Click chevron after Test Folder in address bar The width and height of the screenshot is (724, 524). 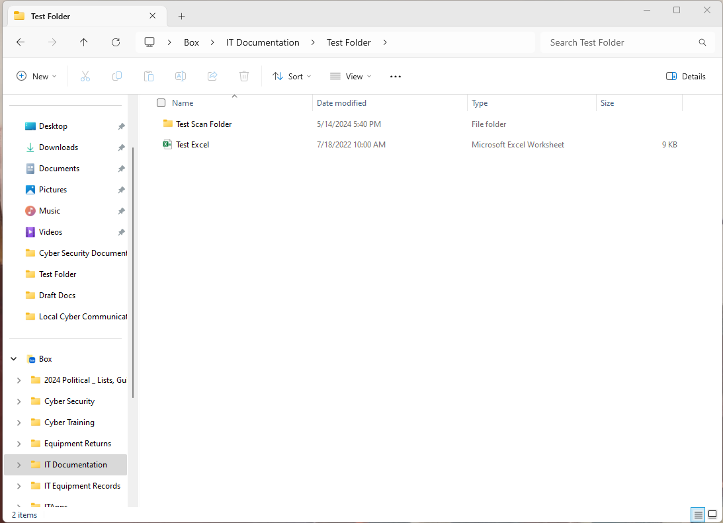point(385,42)
